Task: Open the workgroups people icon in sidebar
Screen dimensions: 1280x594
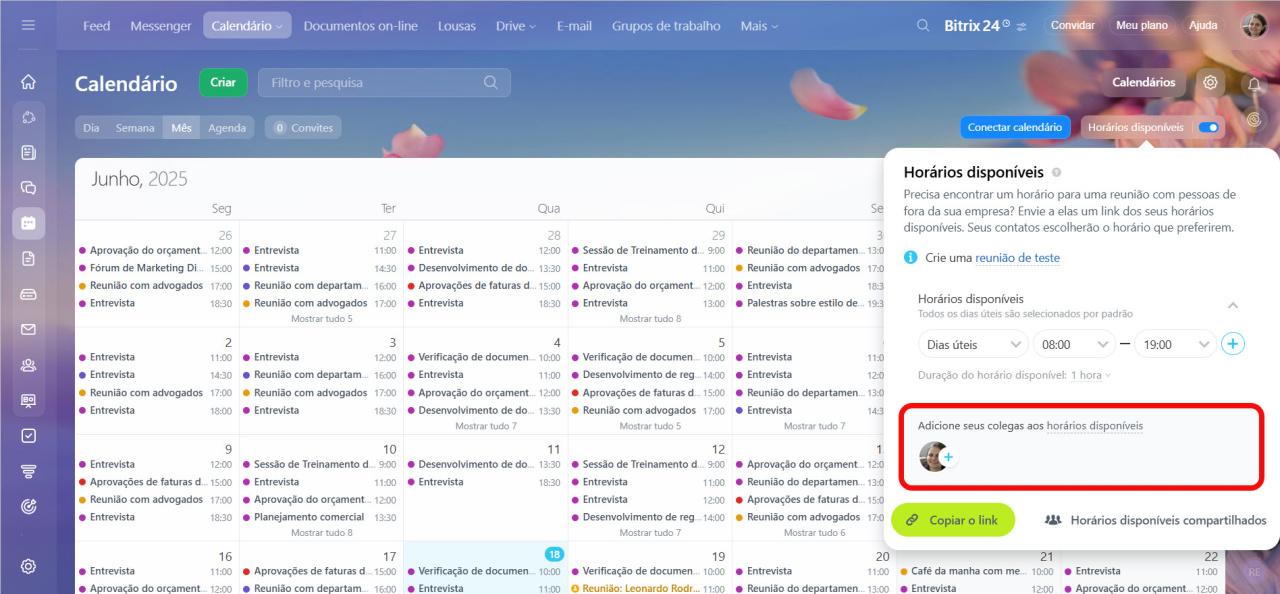Action: 28,365
